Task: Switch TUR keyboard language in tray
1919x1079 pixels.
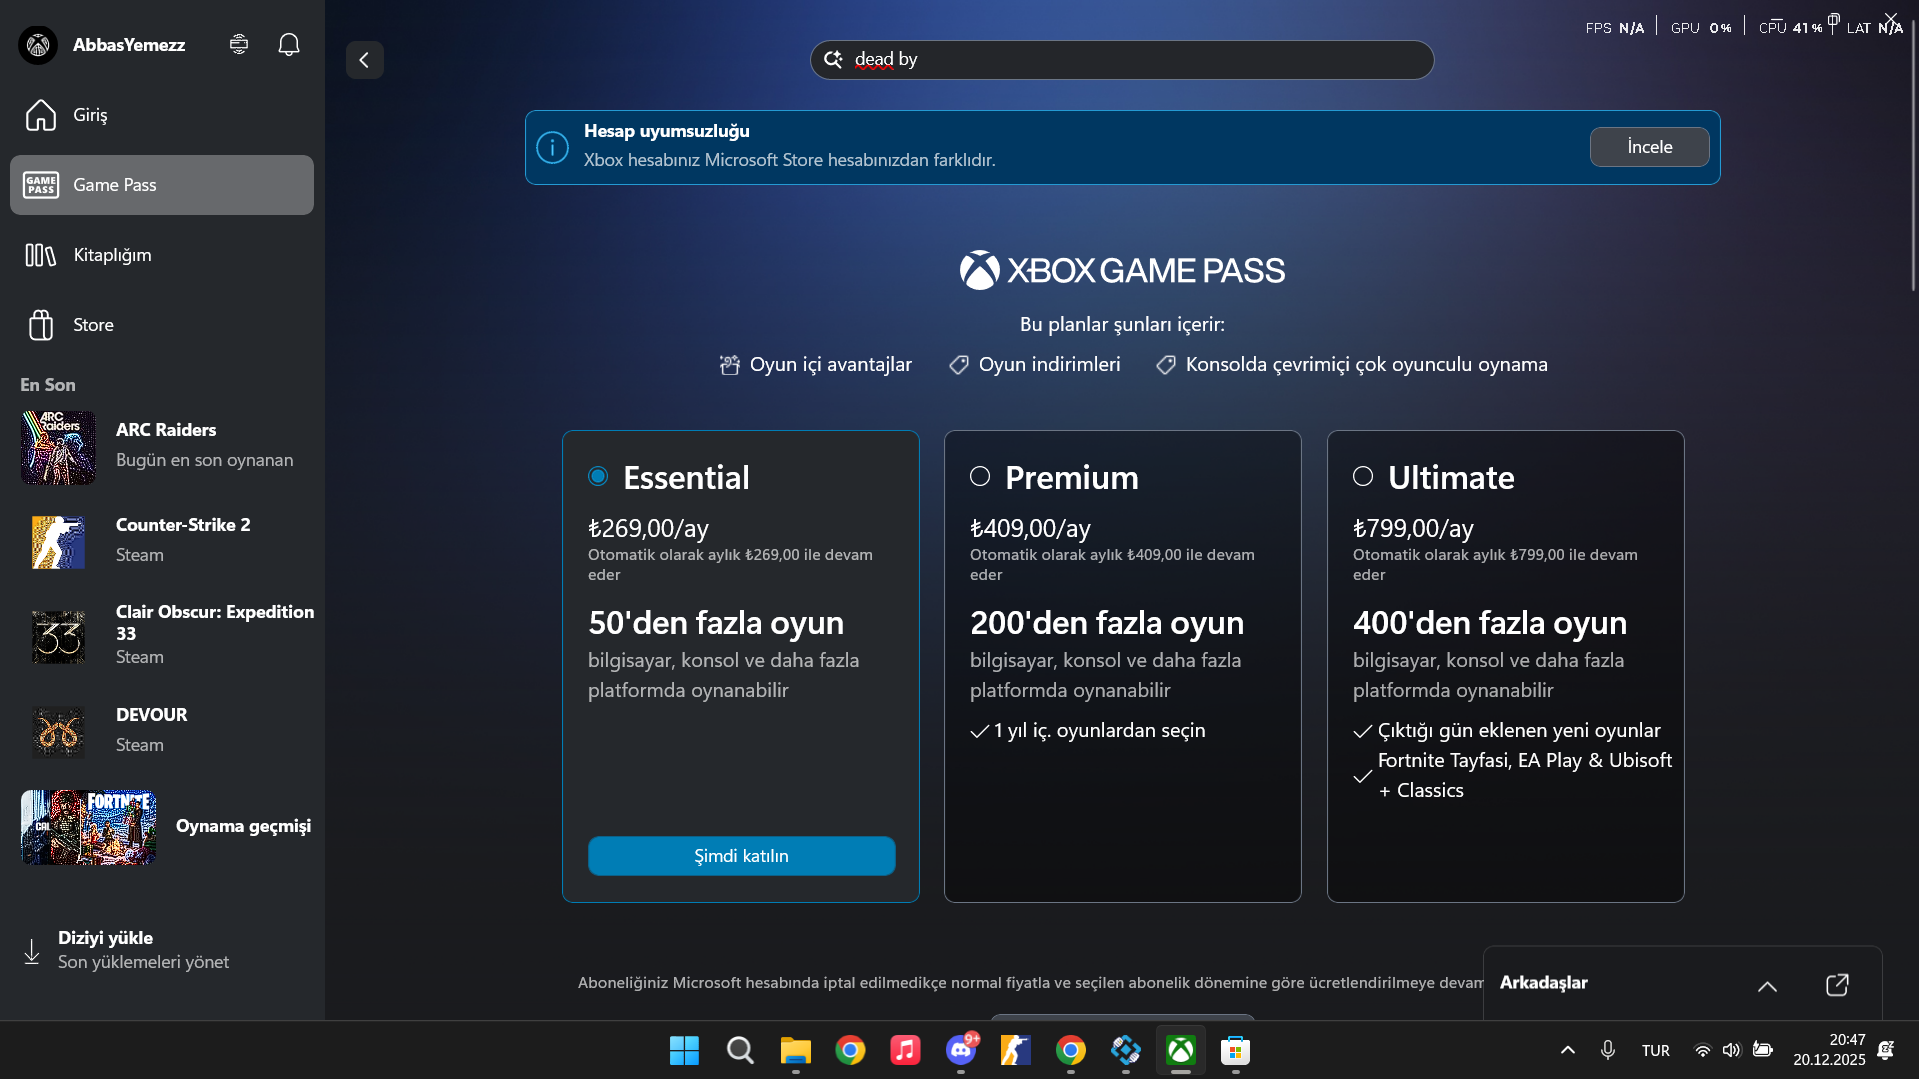Action: click(1655, 1051)
